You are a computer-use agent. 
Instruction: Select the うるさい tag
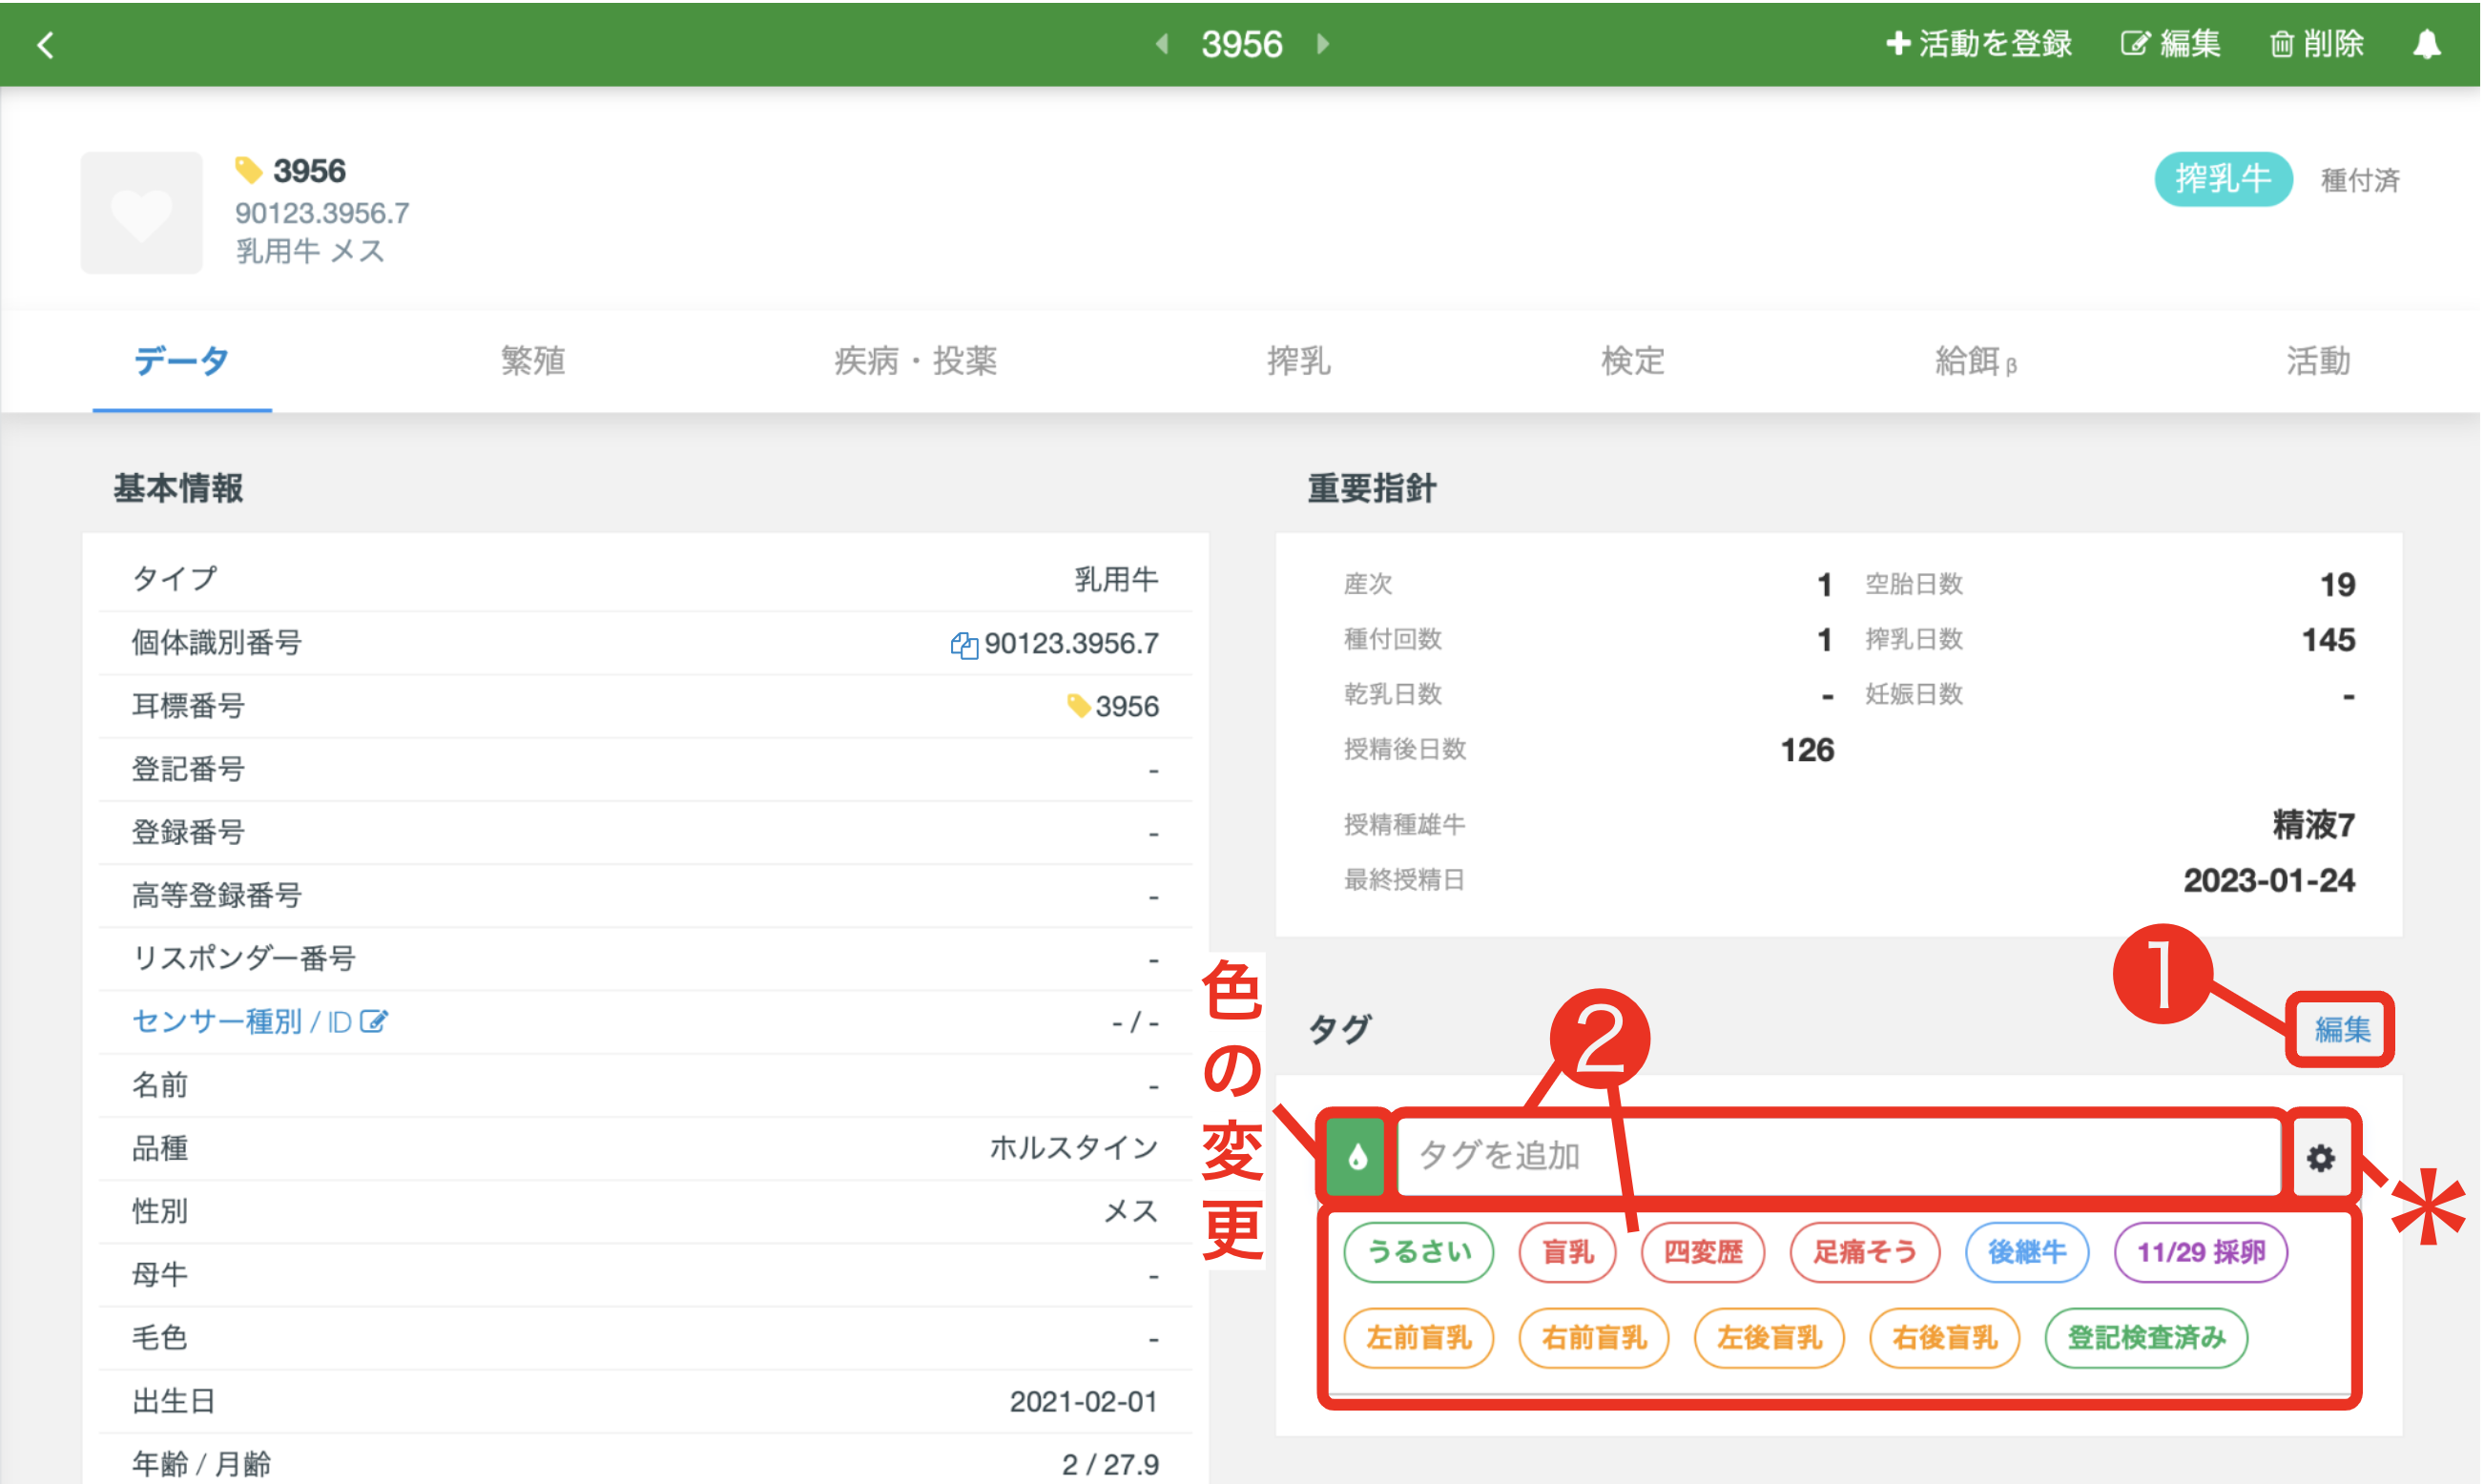click(x=1418, y=1252)
